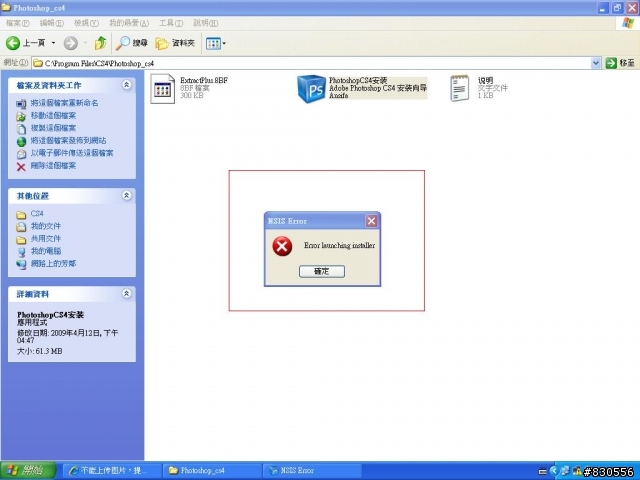Click the ExtractPlus.8BF file name
Screen dimensions: 640x480
coord(204,80)
